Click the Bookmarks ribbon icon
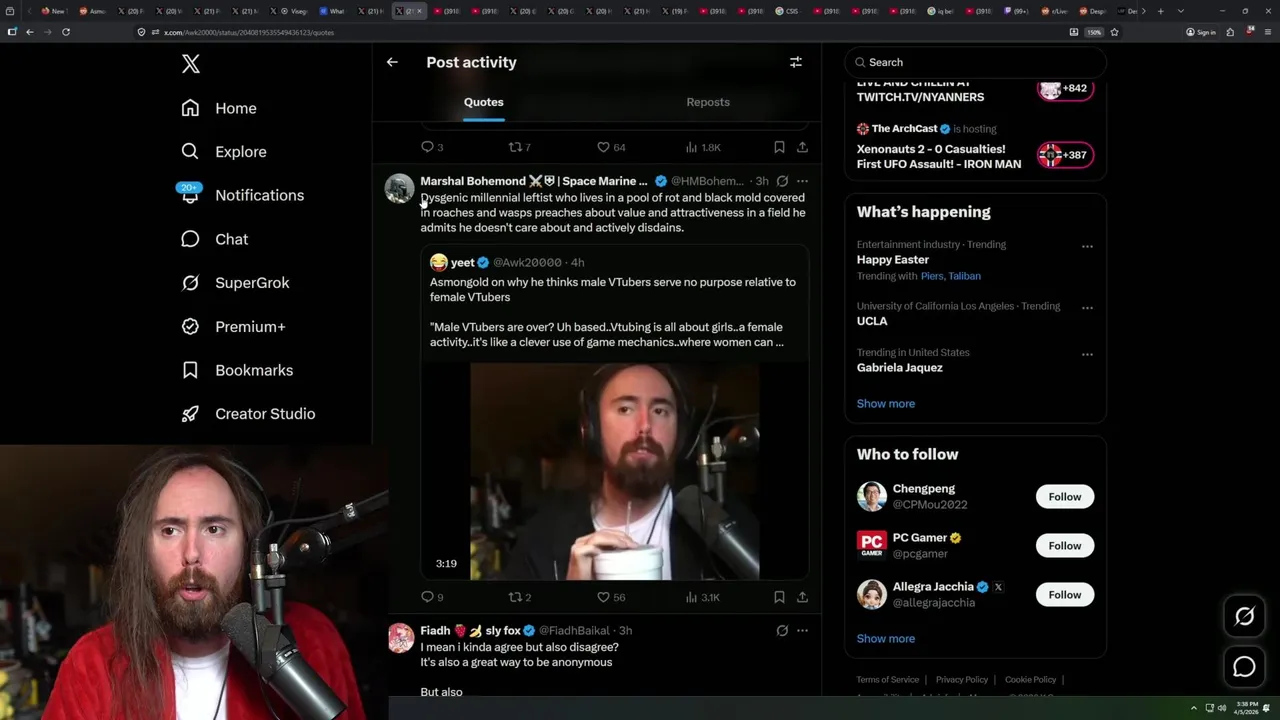Viewport: 1280px width, 720px height. pyautogui.click(x=190, y=370)
